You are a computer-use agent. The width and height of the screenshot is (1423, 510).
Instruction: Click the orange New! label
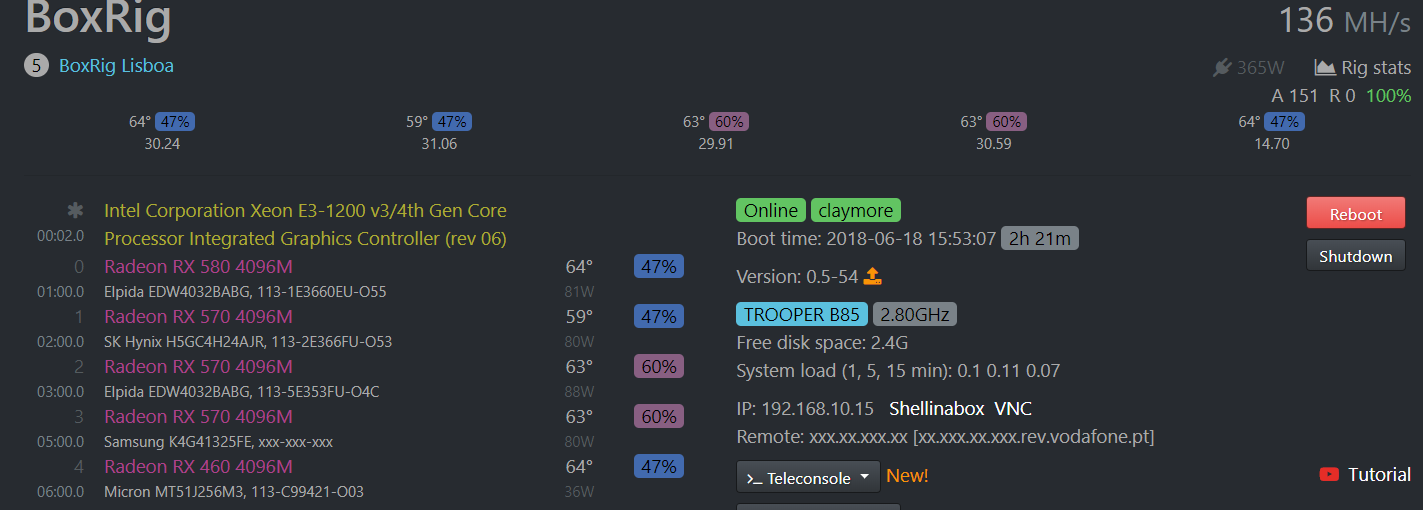point(907,476)
